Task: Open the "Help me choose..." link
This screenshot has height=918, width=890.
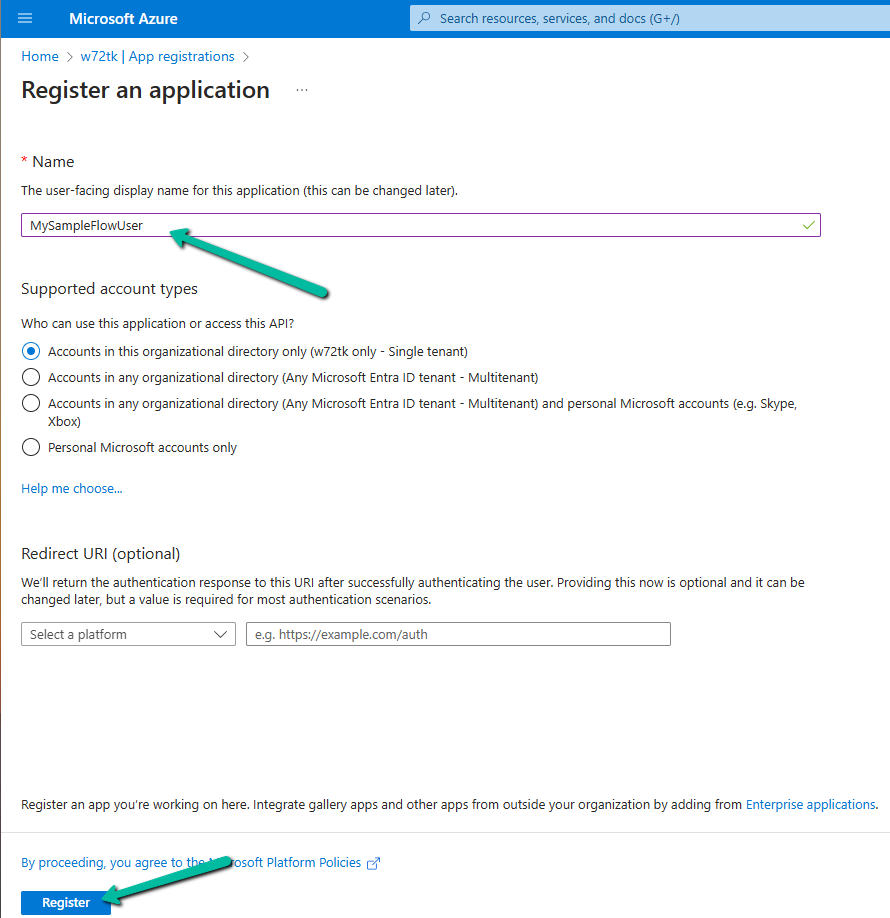Action: [71, 488]
